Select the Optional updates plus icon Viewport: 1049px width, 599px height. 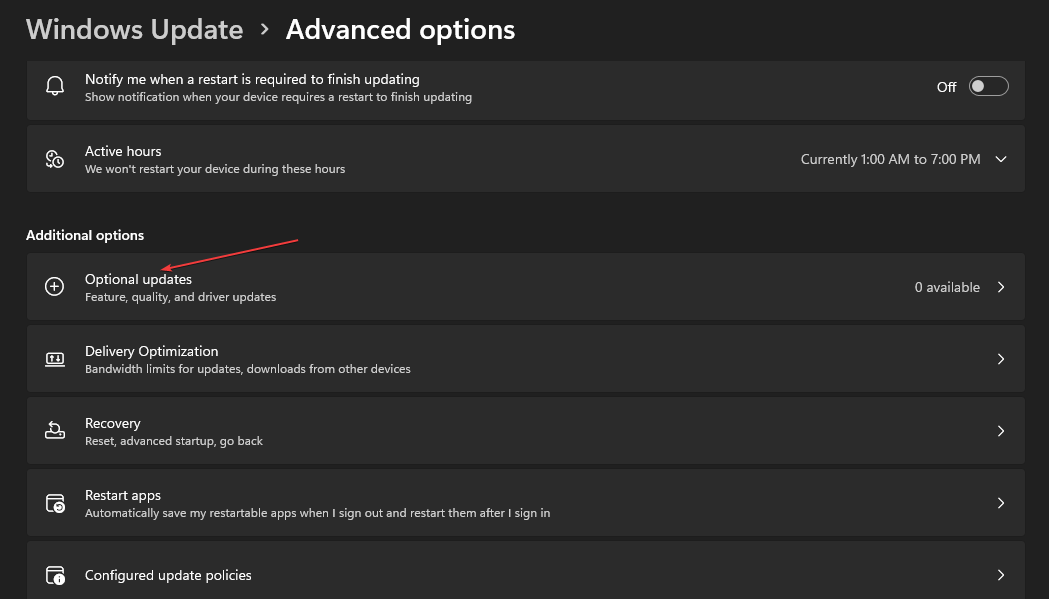pos(54,286)
